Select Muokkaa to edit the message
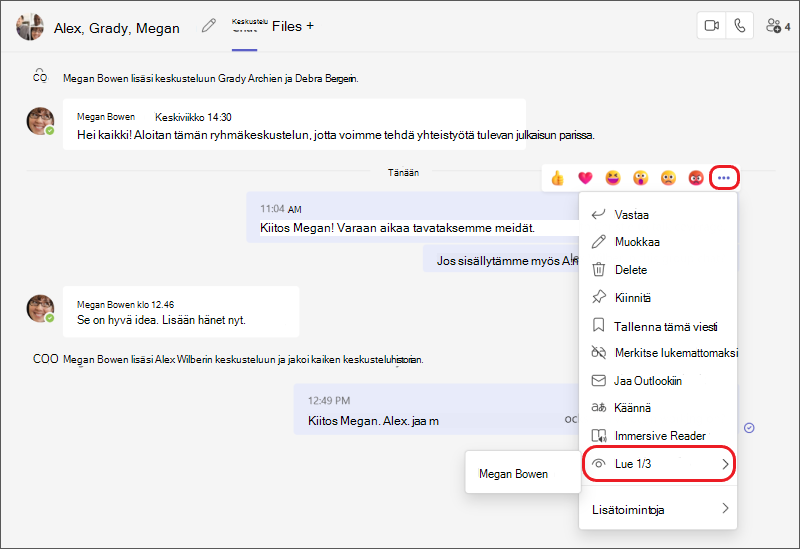 click(x=659, y=242)
